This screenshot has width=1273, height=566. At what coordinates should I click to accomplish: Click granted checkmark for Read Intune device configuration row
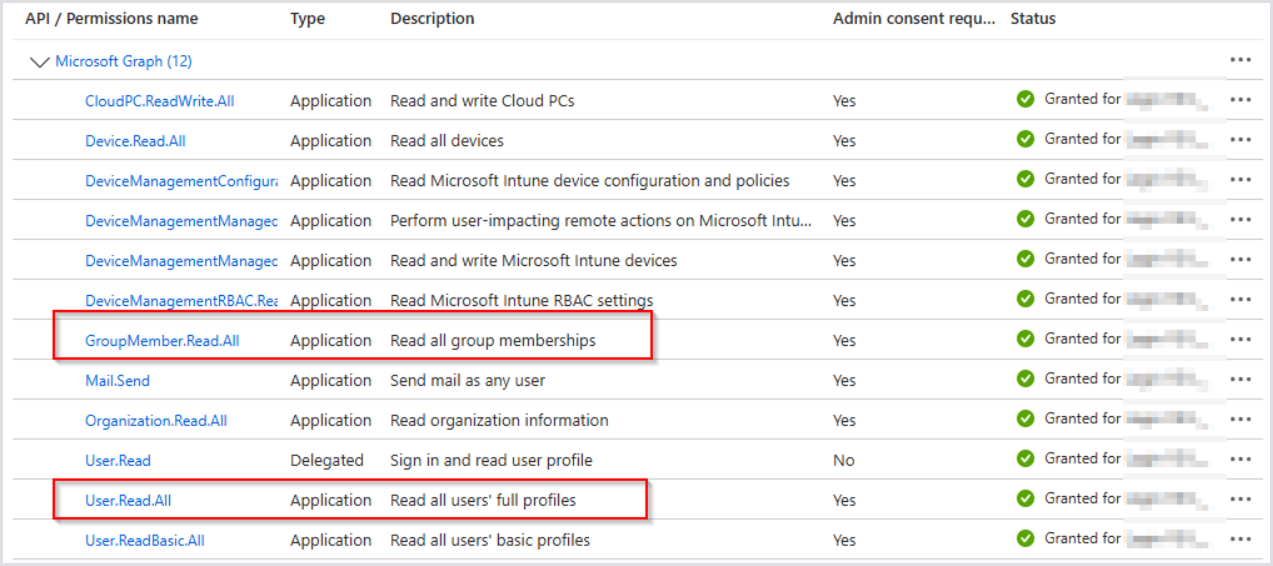point(1025,179)
